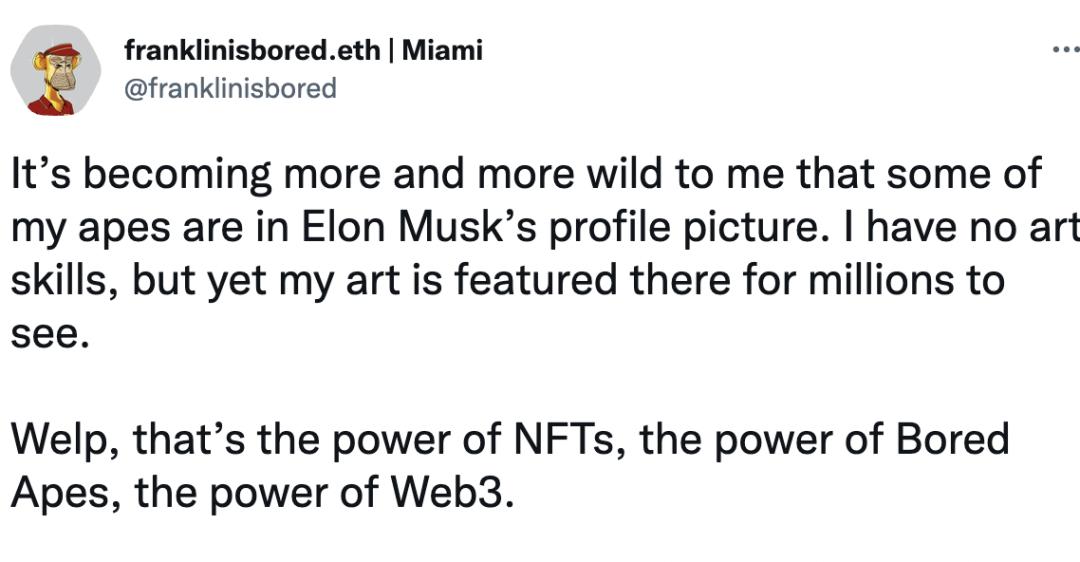Open the tweet's three-dot more options menu
This screenshot has width=1080, height=562.
(x=1064, y=48)
